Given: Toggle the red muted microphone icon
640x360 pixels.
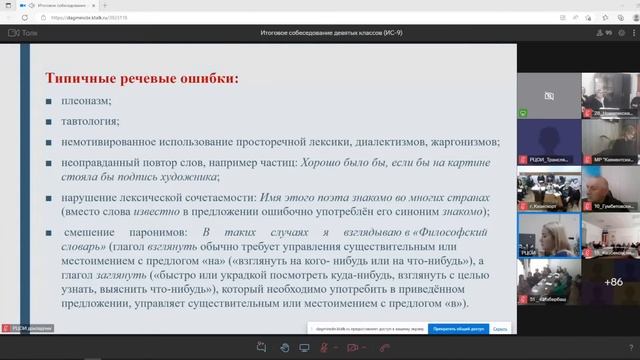Looking at the screenshot, I should (324, 347).
